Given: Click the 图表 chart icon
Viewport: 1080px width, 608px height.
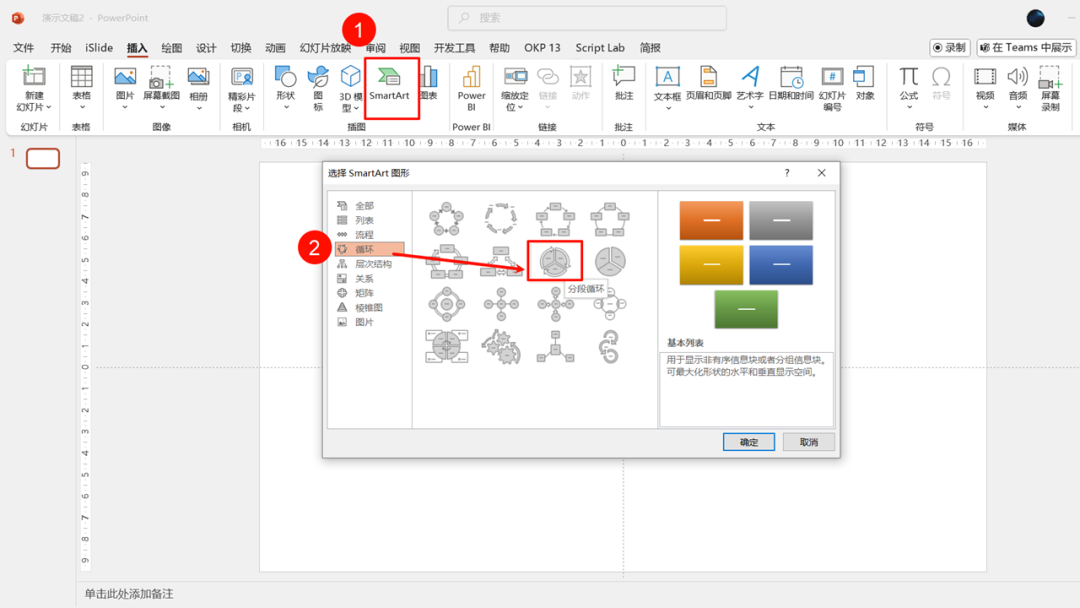Looking at the screenshot, I should point(428,76).
